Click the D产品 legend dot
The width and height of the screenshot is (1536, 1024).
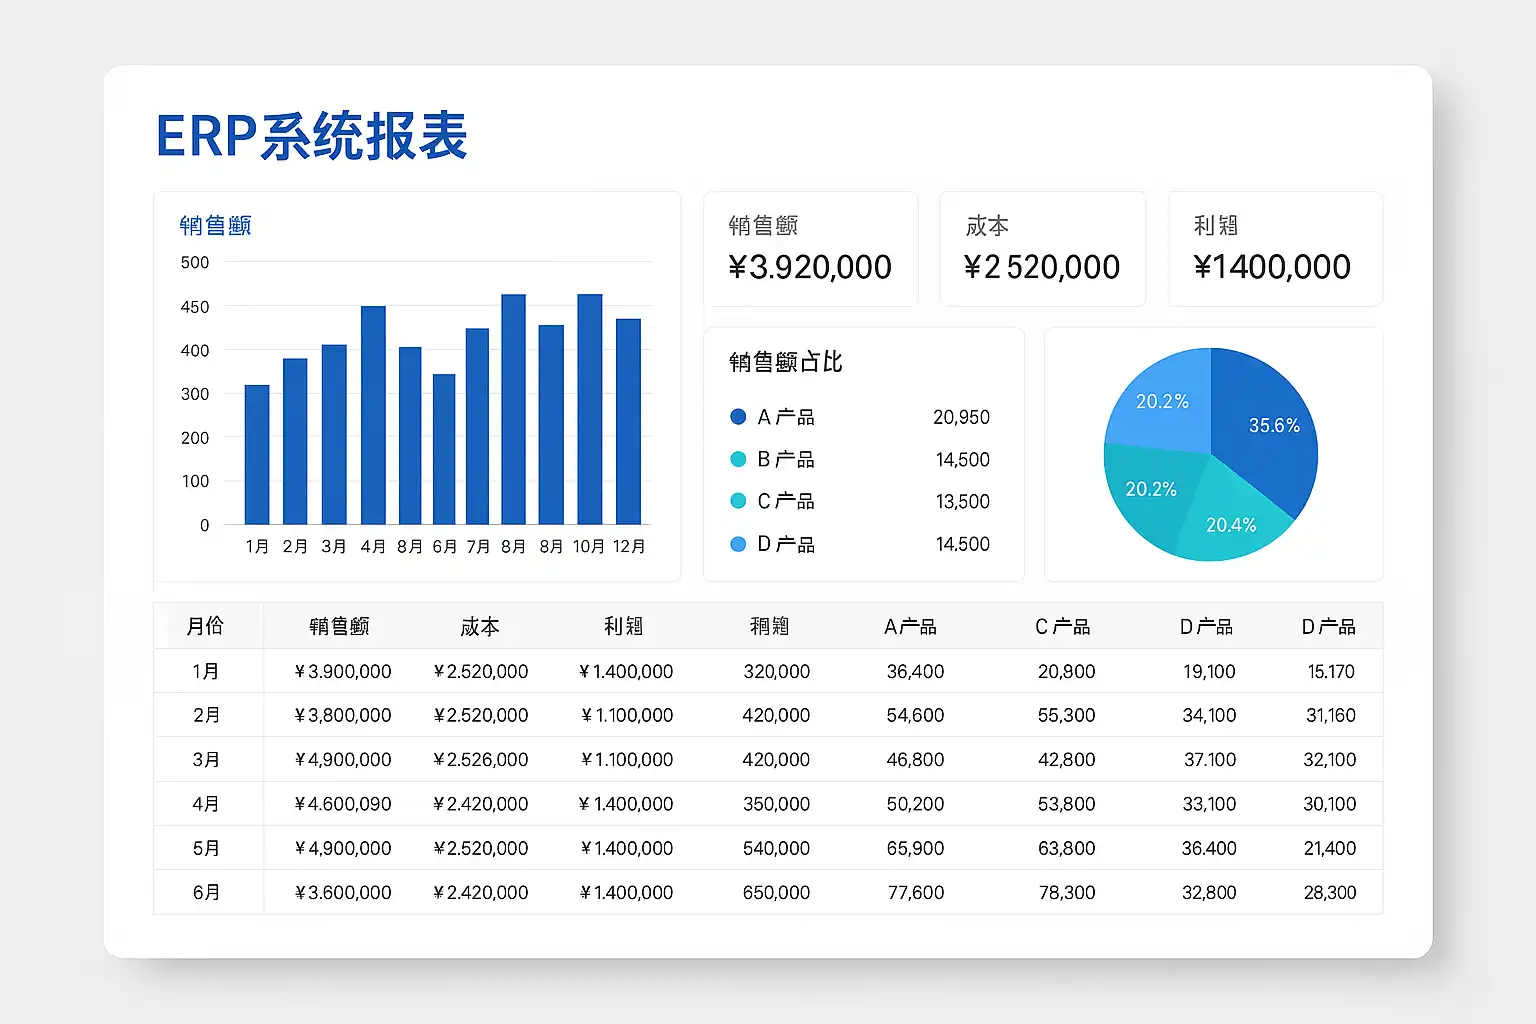click(x=738, y=544)
